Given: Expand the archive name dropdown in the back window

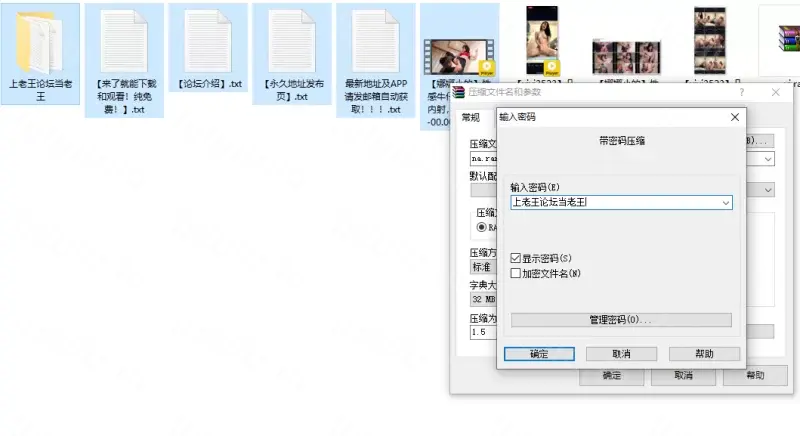Looking at the screenshot, I should point(768,159).
